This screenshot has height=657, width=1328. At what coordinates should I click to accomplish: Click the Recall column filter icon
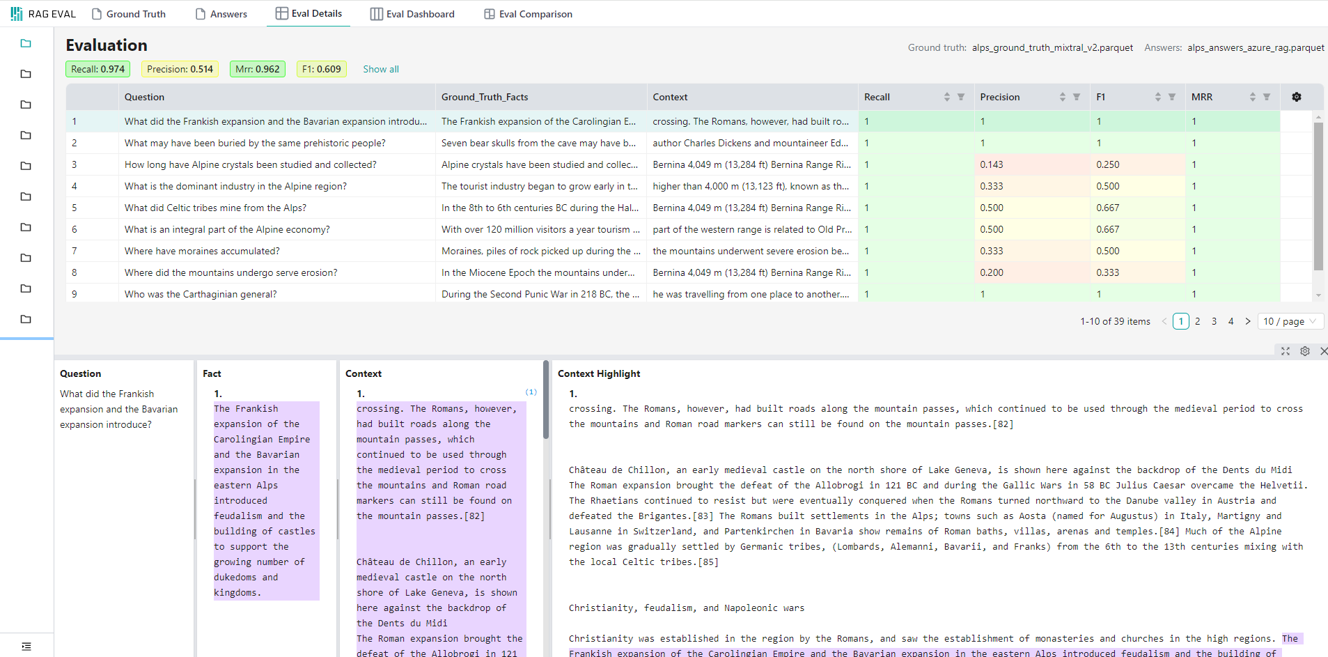961,97
